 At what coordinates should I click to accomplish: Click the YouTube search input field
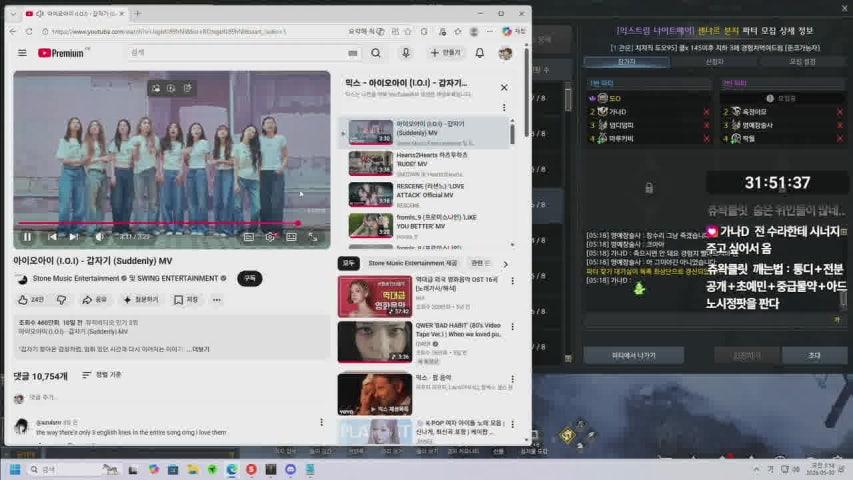click(237, 53)
